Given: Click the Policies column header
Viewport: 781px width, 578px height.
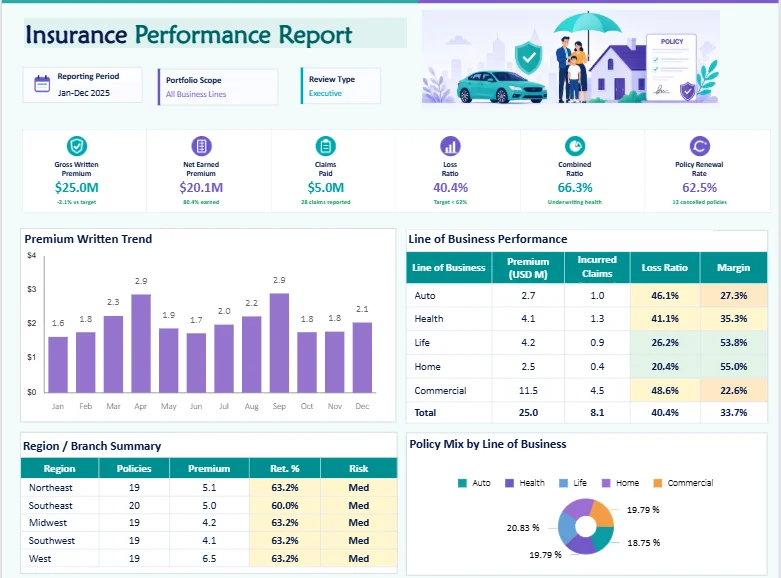Looking at the screenshot, I should pos(134,468).
